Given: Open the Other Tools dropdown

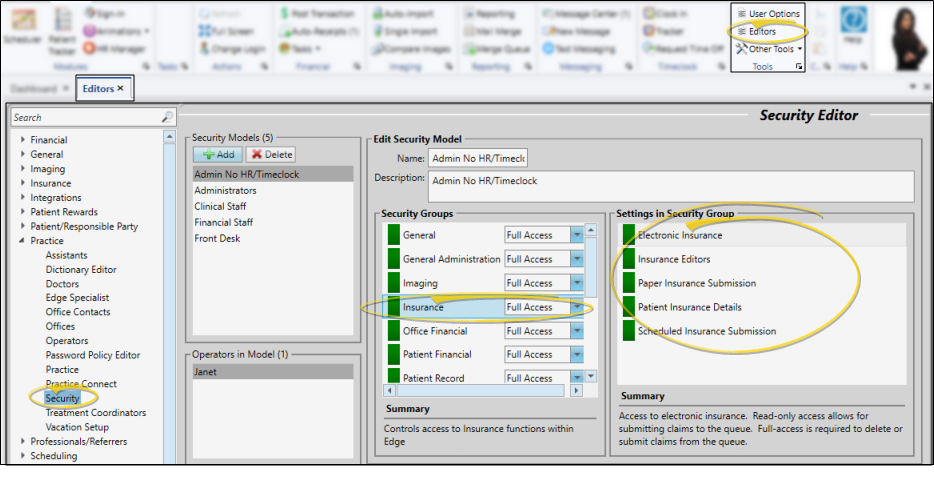Looking at the screenshot, I should 770,48.
